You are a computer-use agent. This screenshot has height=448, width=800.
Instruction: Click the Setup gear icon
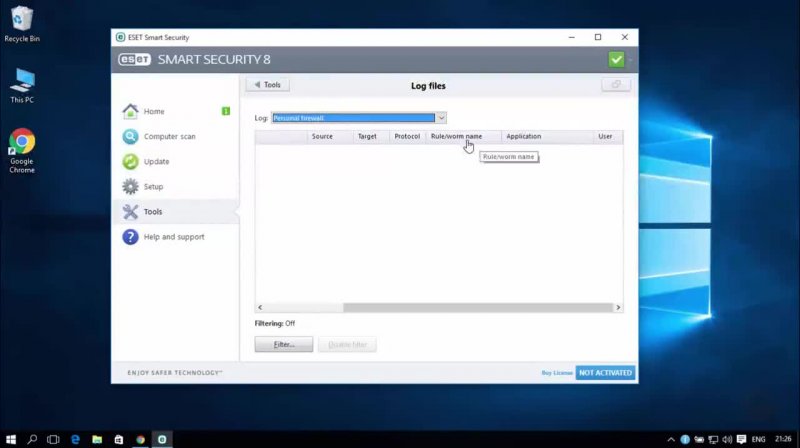pos(130,187)
